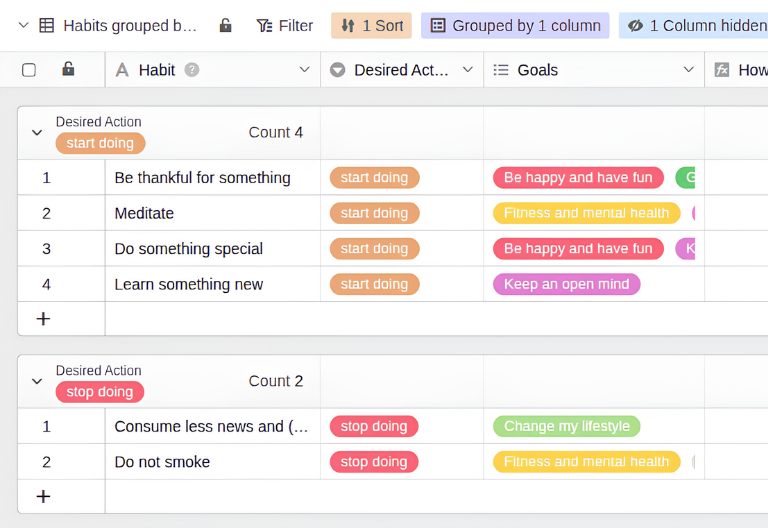The width and height of the screenshot is (768, 528).
Task: Open the view selector chevron beside Habits grouped
Action: [23, 25]
